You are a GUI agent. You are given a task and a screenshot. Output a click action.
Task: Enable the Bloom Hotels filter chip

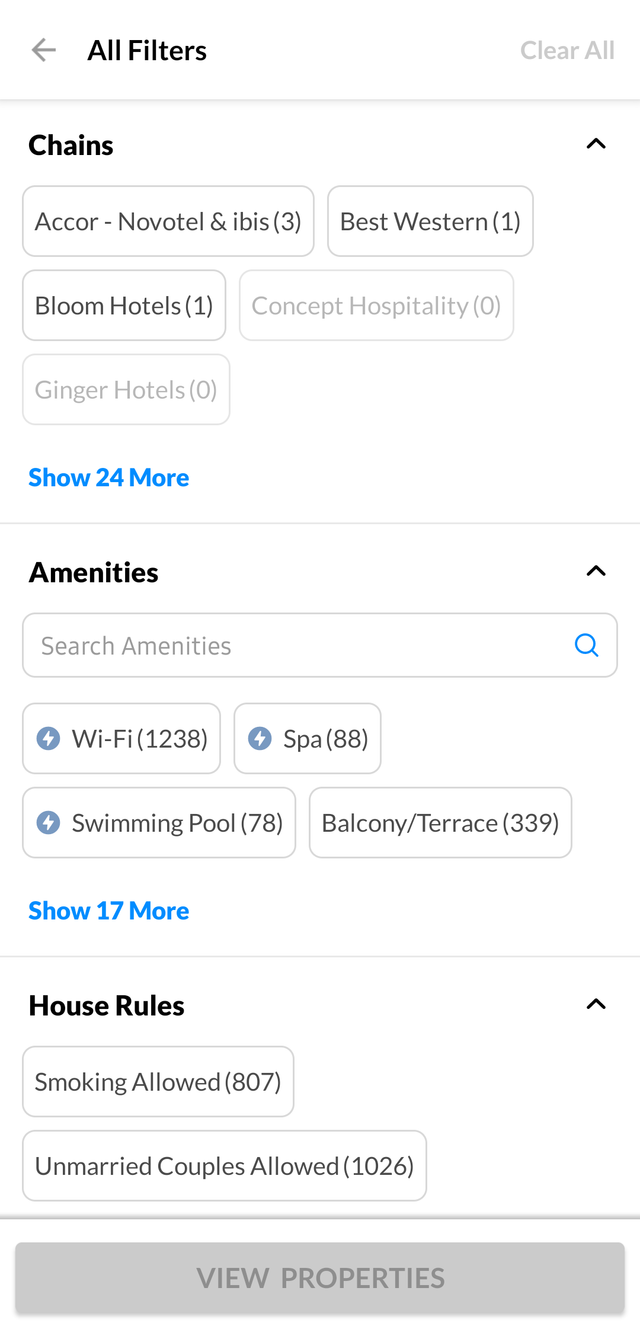click(124, 305)
